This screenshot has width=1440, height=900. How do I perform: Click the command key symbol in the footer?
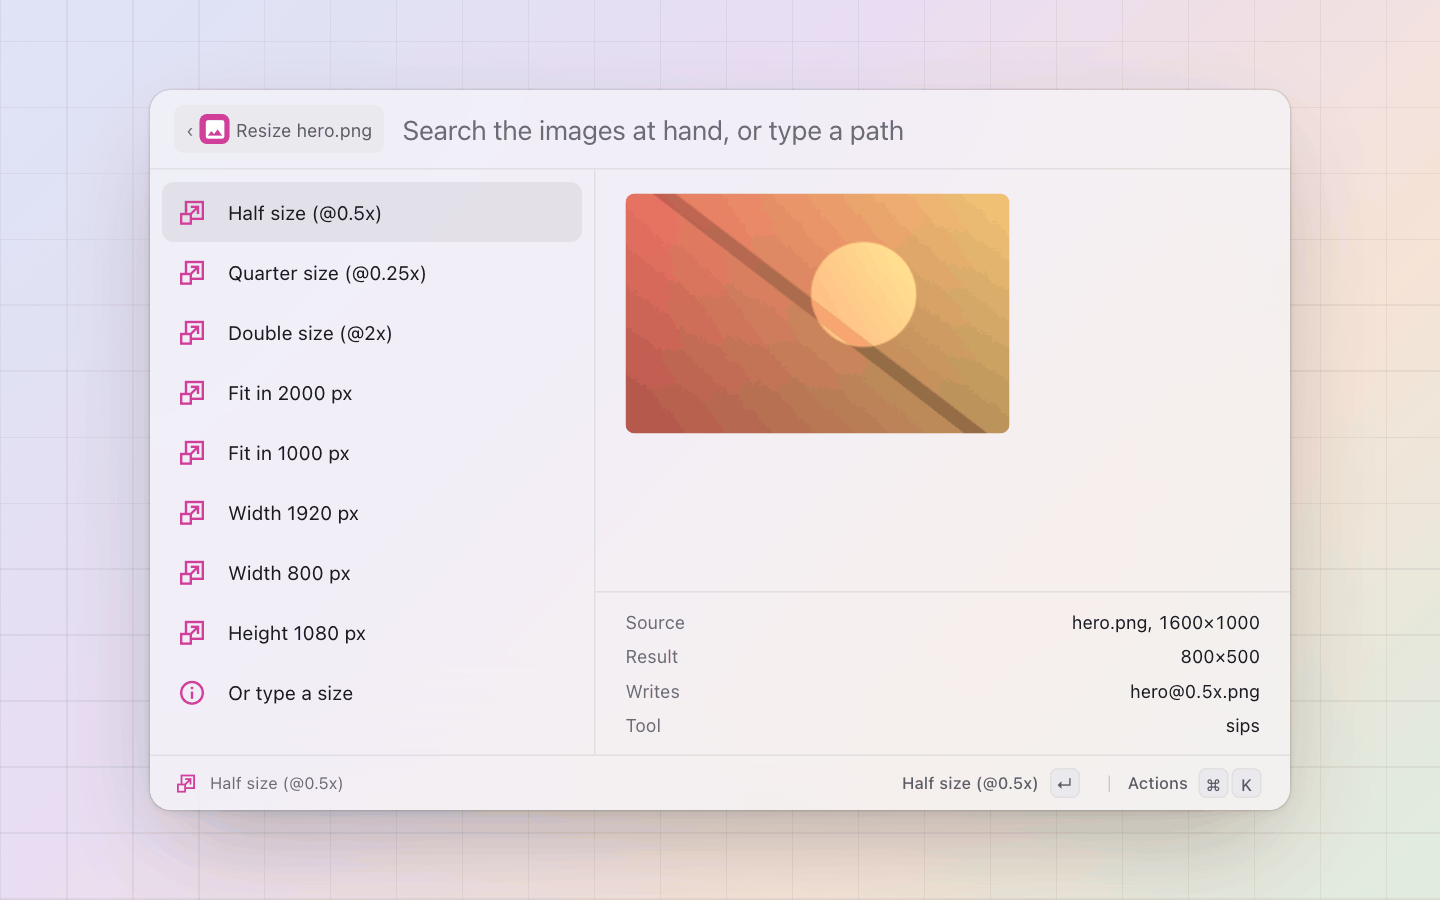[1213, 784]
